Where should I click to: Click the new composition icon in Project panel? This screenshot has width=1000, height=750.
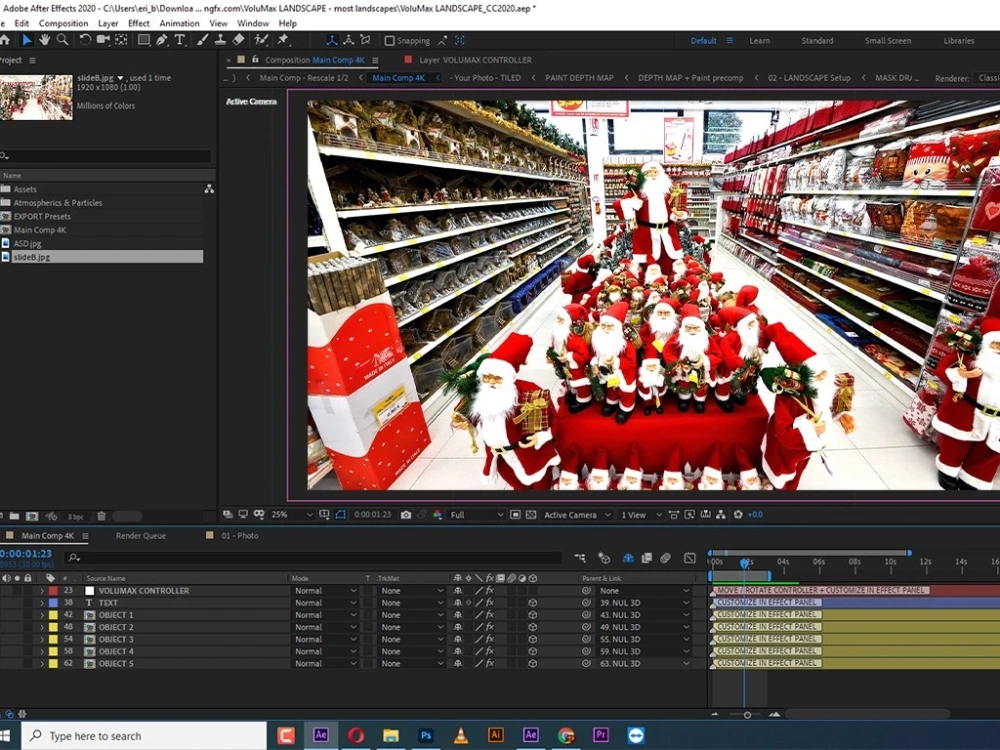[32, 516]
